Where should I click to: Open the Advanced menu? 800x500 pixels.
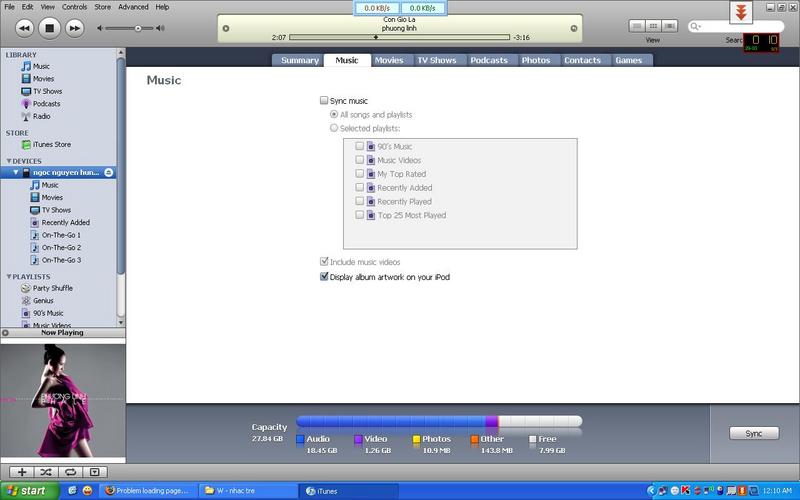(133, 7)
